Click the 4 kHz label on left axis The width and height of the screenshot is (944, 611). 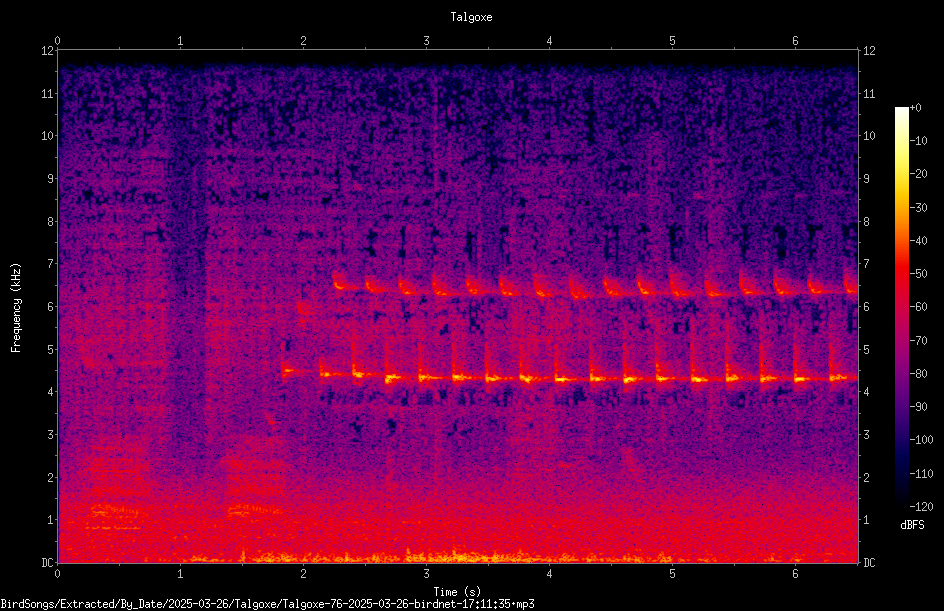pyautogui.click(x=51, y=392)
